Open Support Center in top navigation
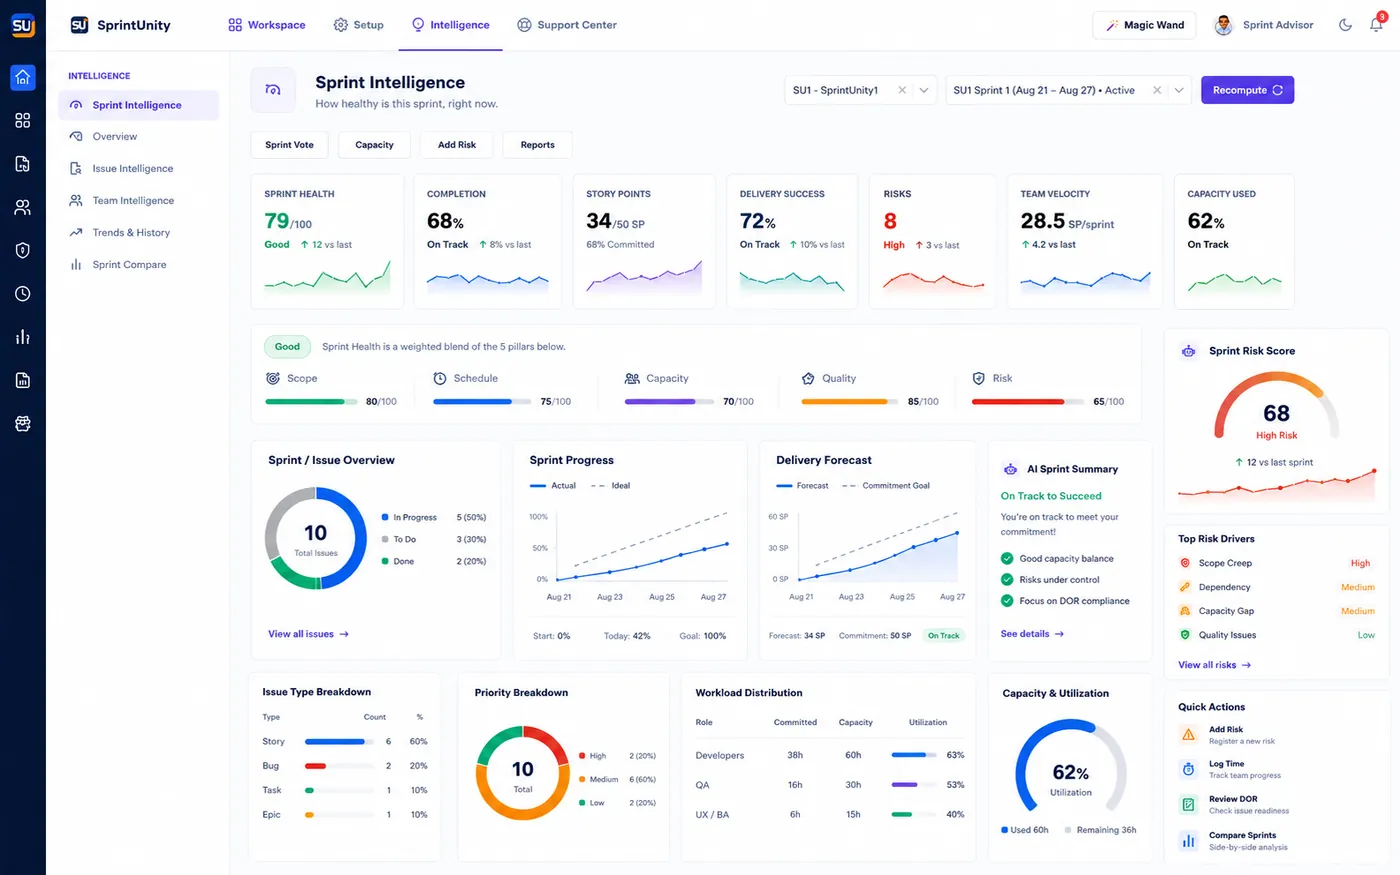Image resolution: width=1400 pixels, height=875 pixels. coord(567,25)
